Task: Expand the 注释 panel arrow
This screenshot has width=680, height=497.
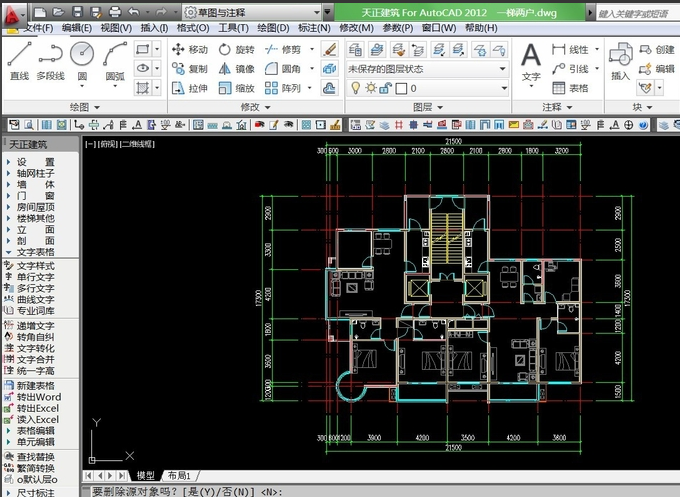Action: click(x=569, y=107)
